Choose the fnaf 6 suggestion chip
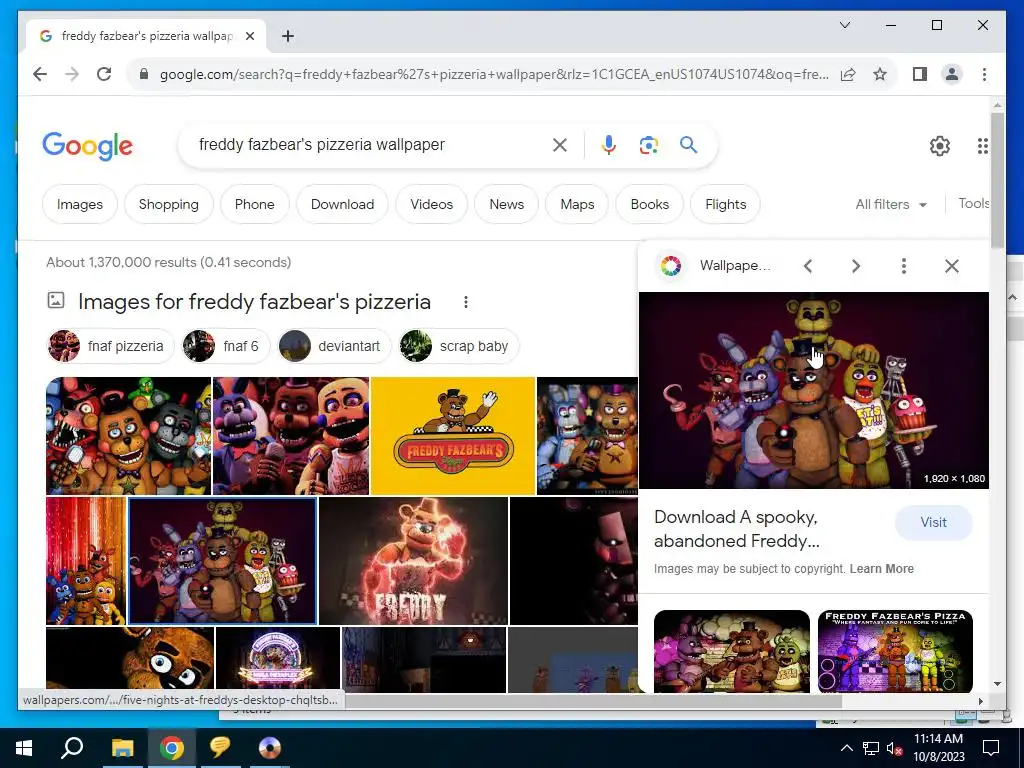The width and height of the screenshot is (1024, 768). coord(225,346)
